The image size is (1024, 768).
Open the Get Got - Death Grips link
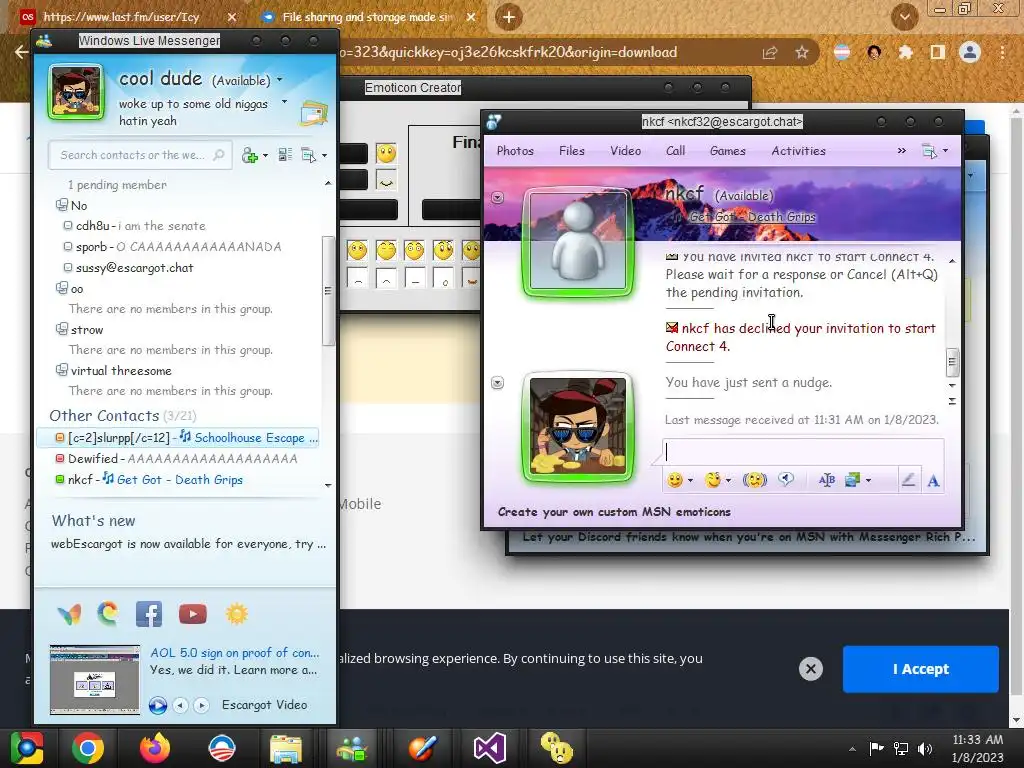752,217
